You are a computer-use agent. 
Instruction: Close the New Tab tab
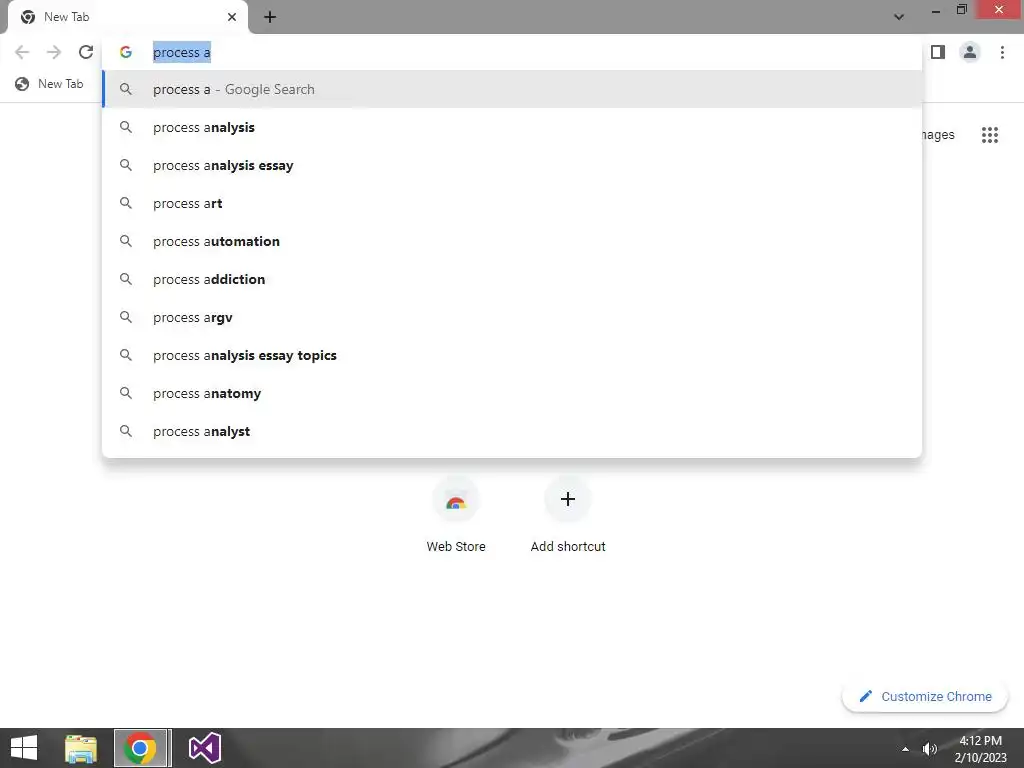[232, 17]
